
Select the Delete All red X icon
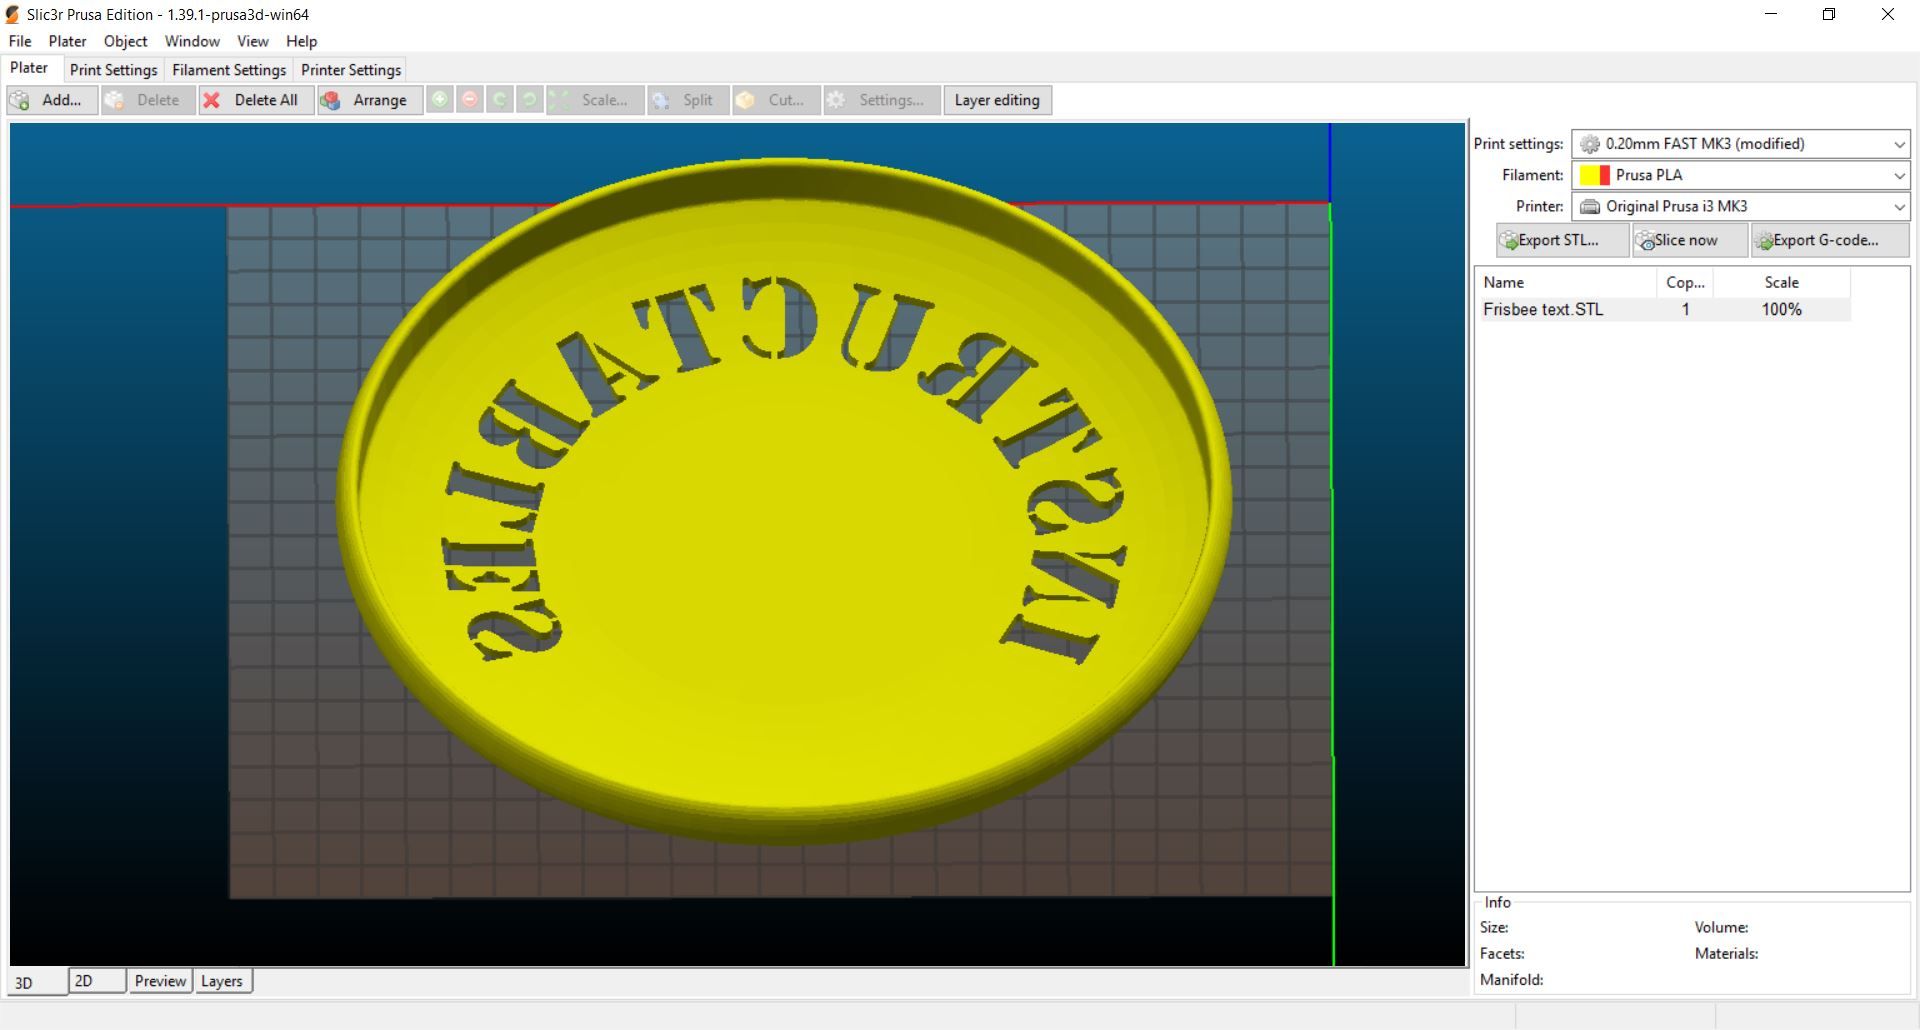211,100
